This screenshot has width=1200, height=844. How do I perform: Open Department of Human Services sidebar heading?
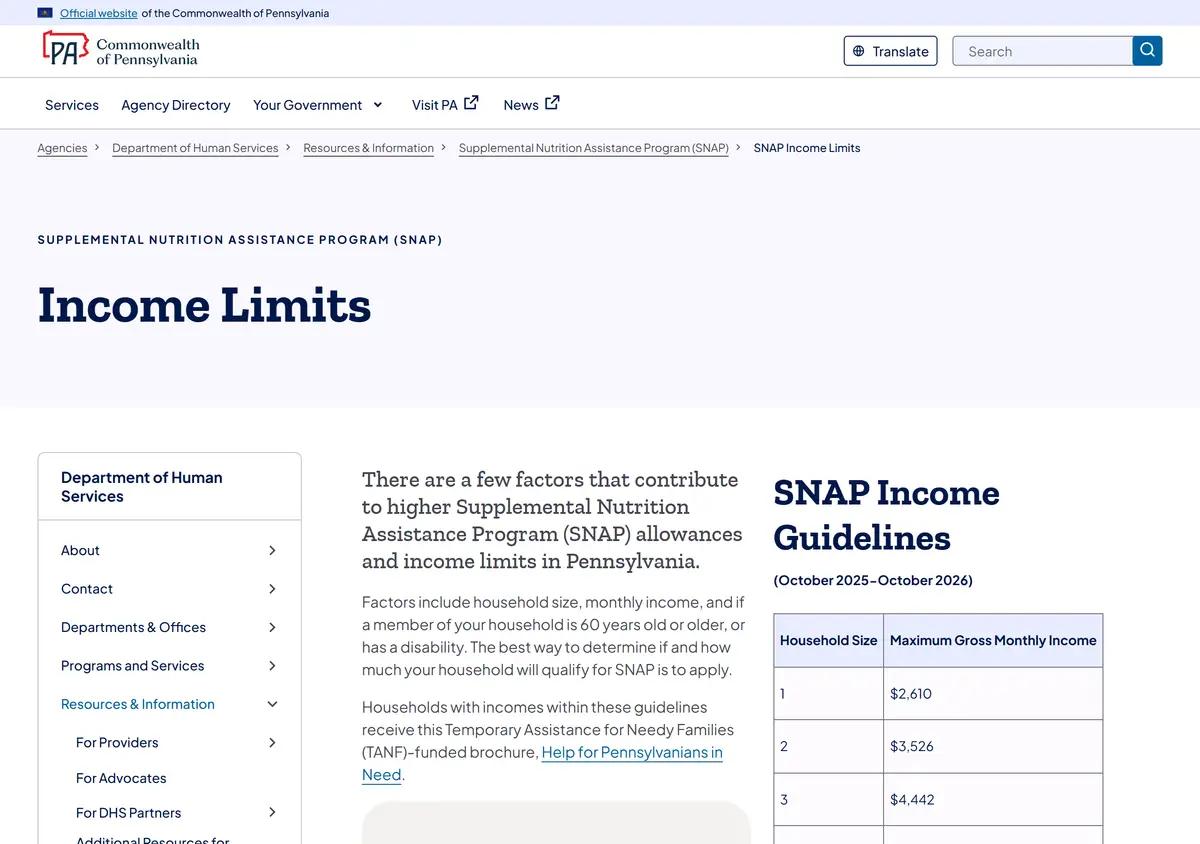tap(142, 487)
